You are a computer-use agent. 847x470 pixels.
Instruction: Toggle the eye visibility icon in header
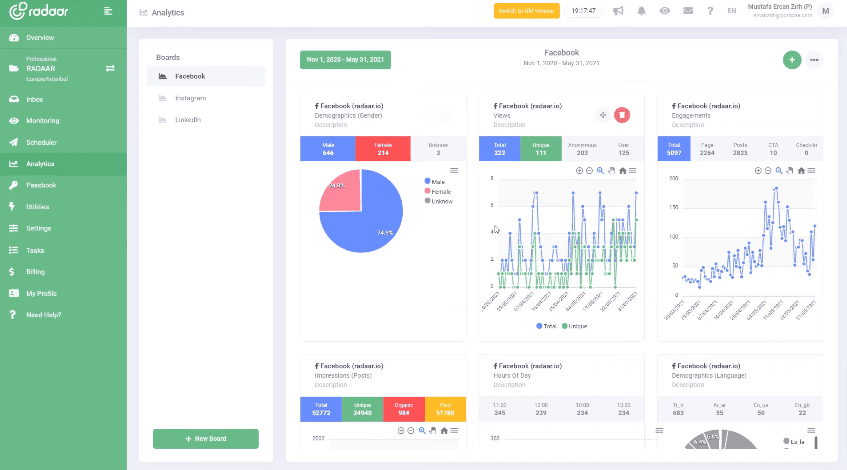pos(664,11)
